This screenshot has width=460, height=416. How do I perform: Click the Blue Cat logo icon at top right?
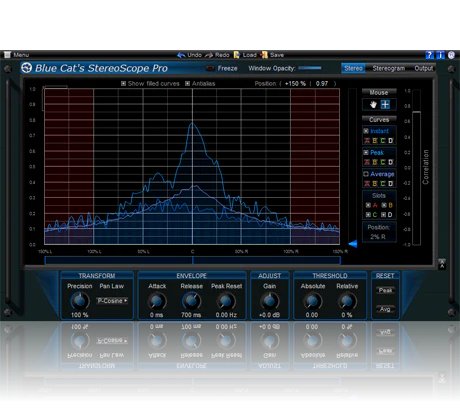pos(451,55)
